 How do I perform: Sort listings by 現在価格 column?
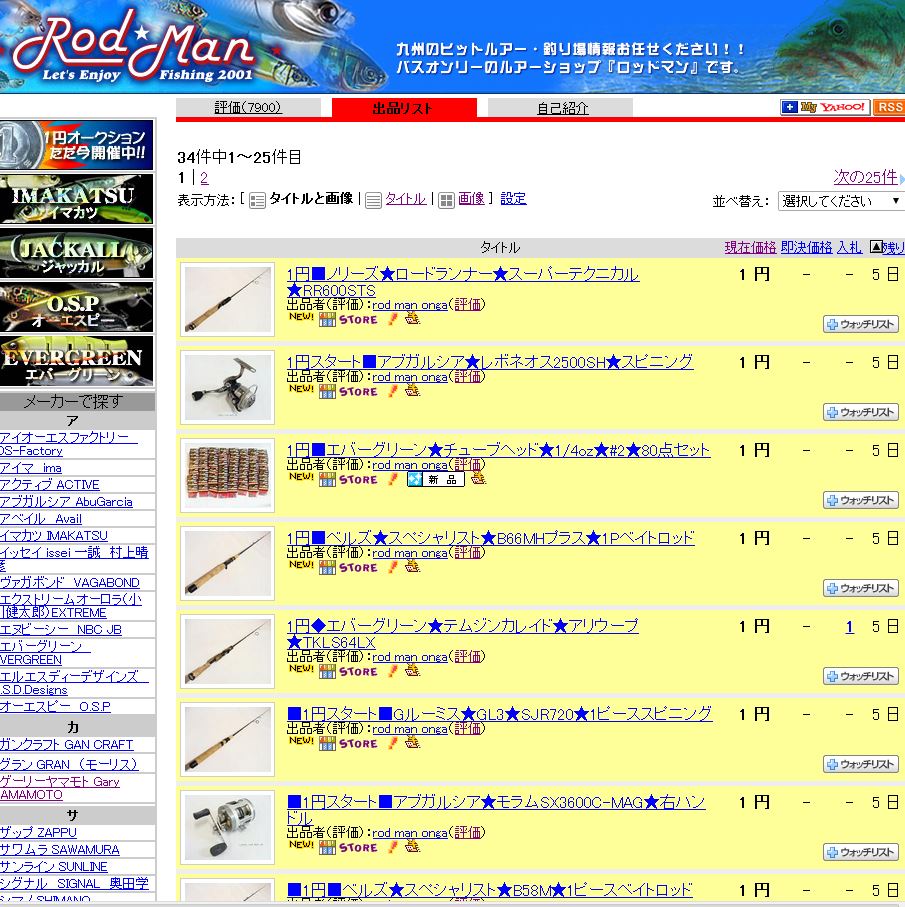point(750,247)
